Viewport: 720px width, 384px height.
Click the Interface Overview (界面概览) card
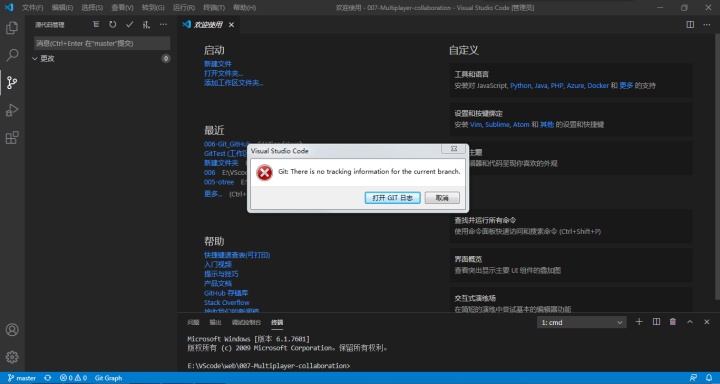click(x=571, y=265)
